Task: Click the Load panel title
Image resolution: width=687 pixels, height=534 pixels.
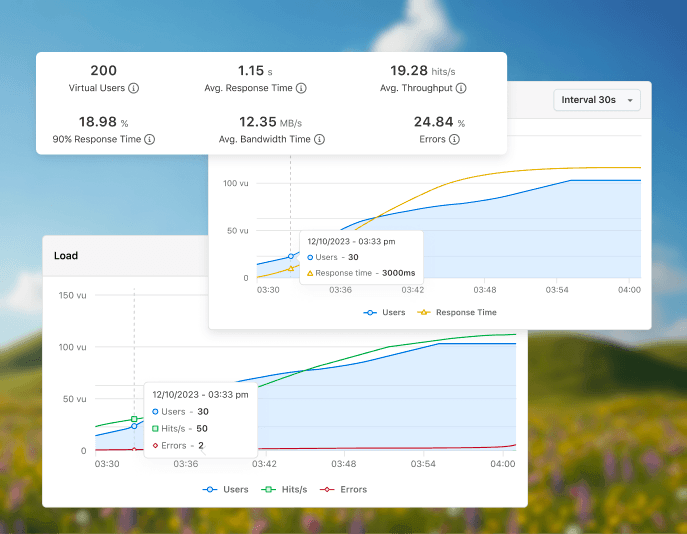Action: 66,256
